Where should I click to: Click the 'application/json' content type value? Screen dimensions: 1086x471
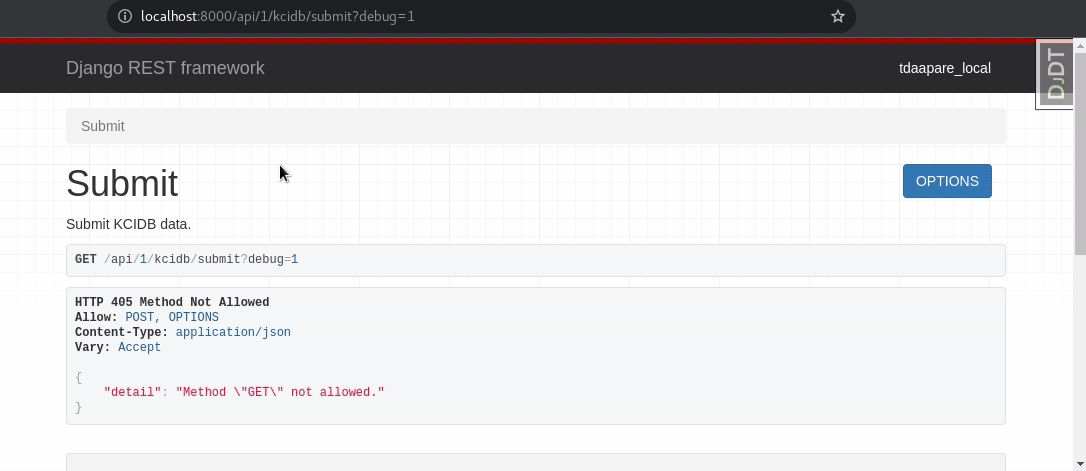(x=233, y=332)
